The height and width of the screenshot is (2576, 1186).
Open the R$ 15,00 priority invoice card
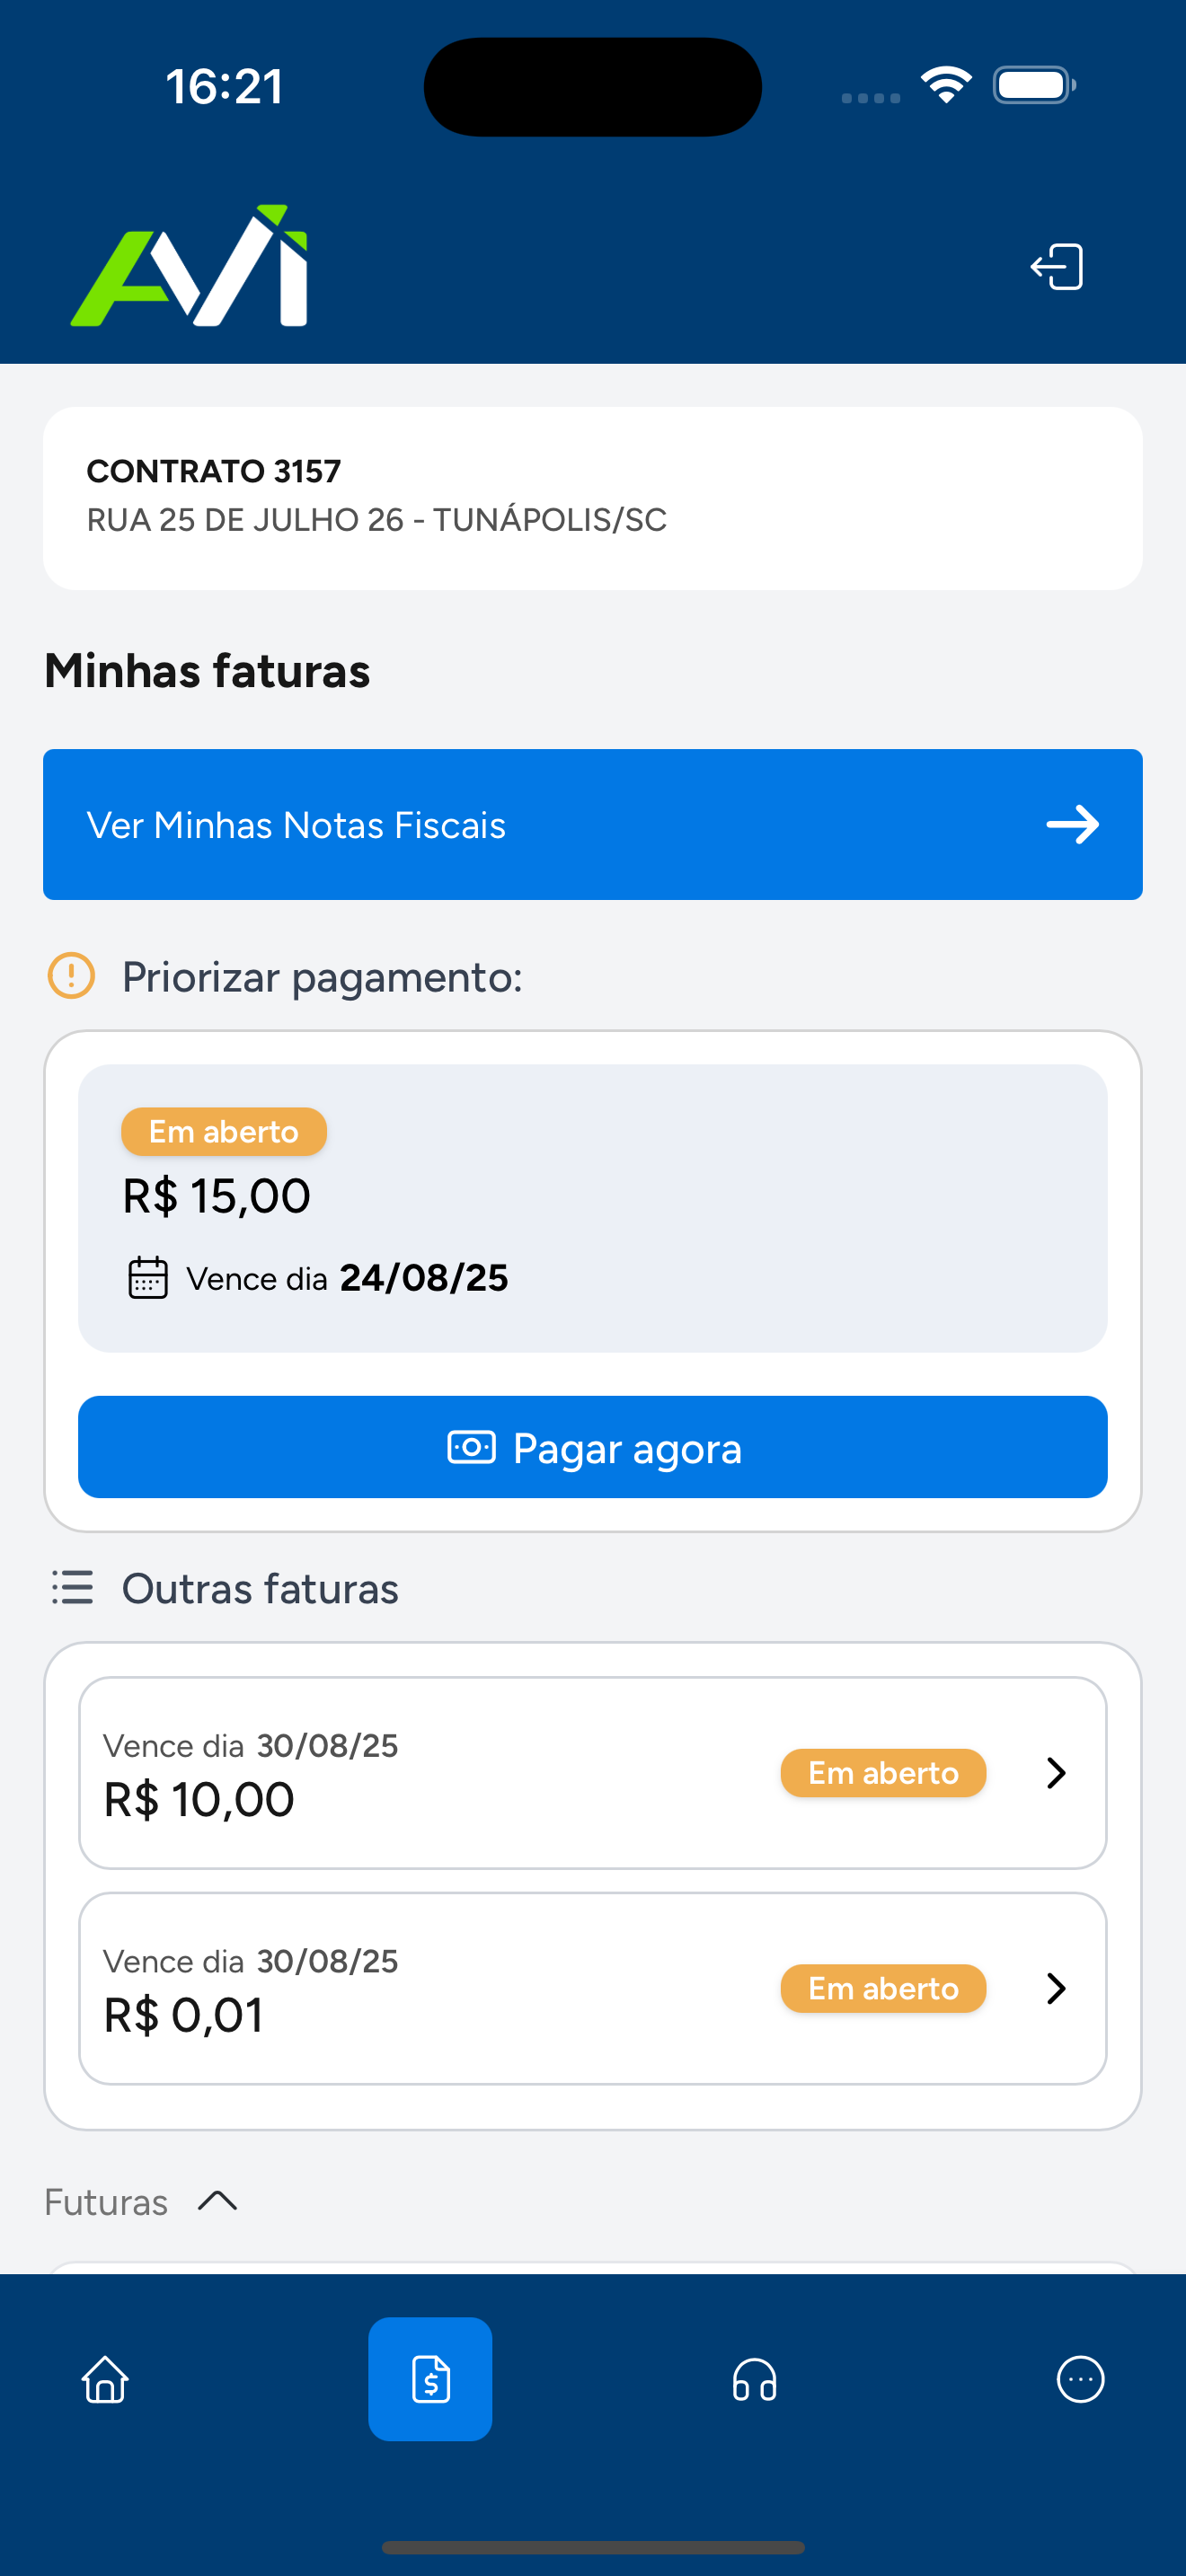pos(593,1208)
